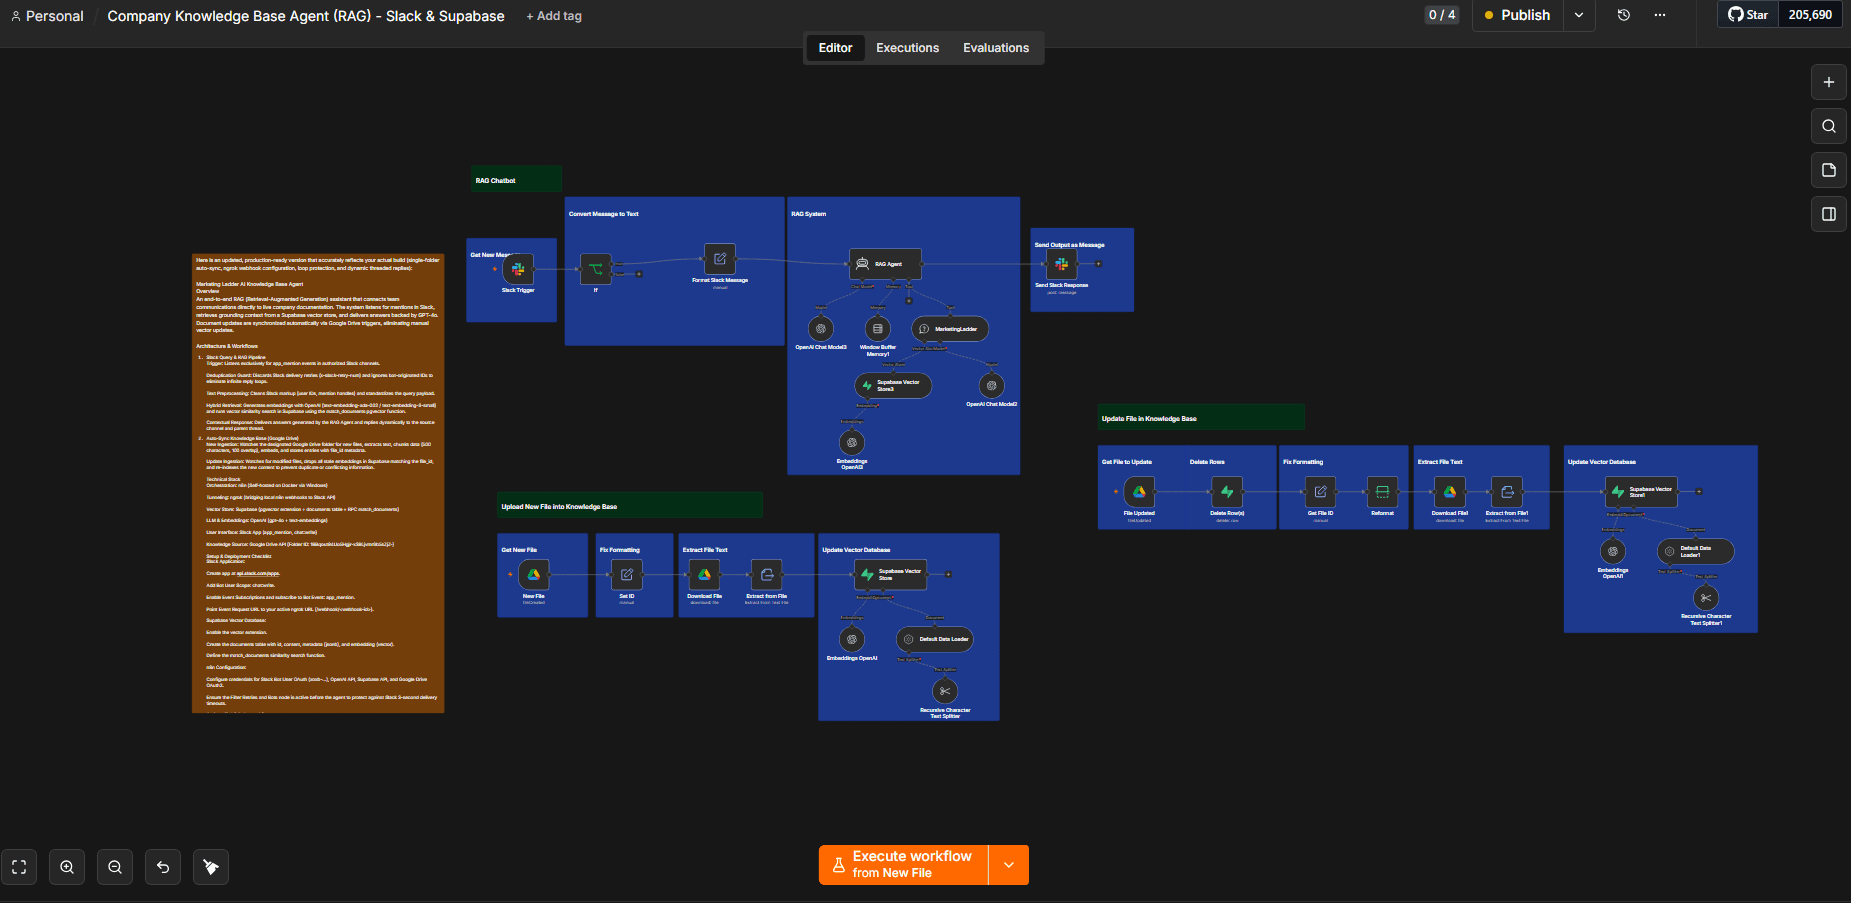Open the Send Slack Response node
The image size is (1851, 903).
pos(1062,264)
